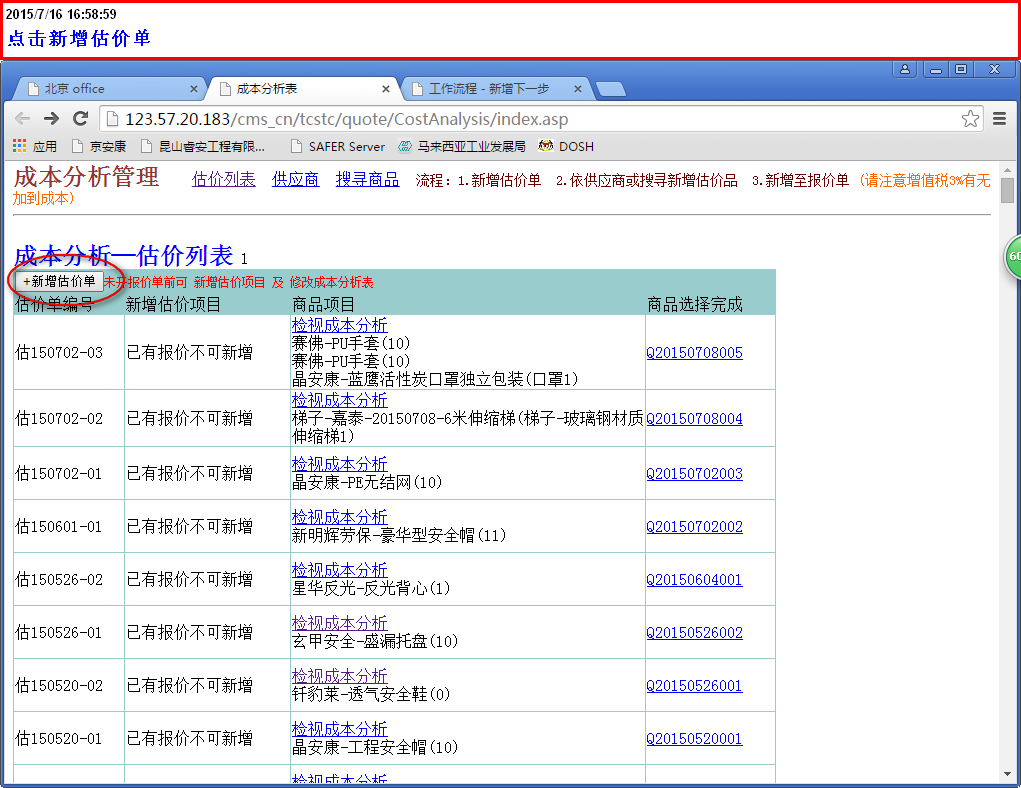Open the DOSH bookmark
Screen dimensions: 1021x788
coord(566,146)
